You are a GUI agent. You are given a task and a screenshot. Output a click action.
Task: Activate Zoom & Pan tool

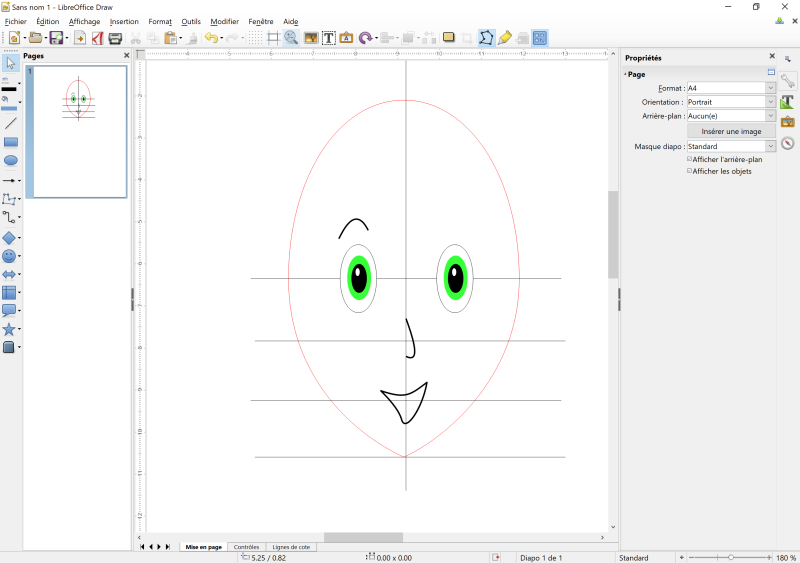click(x=291, y=38)
